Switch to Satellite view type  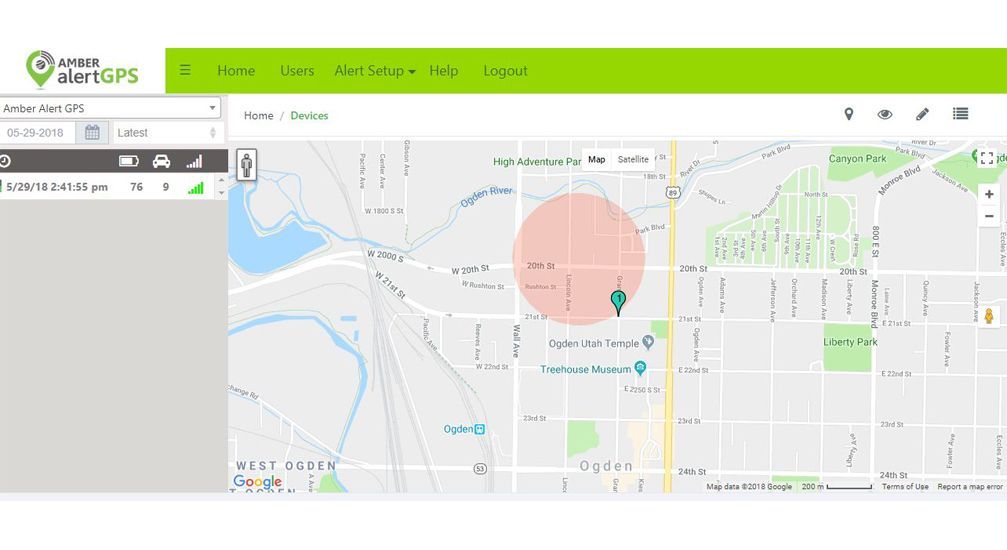(x=633, y=159)
